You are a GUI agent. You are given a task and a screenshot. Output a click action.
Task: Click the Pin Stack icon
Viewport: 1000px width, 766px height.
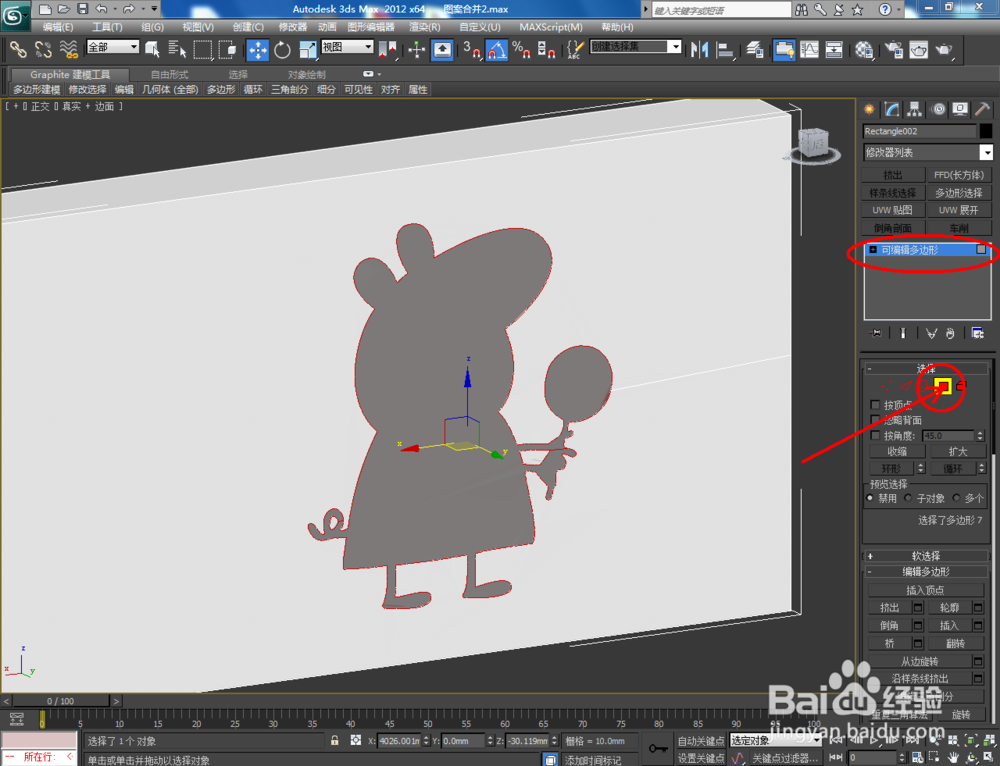click(876, 333)
